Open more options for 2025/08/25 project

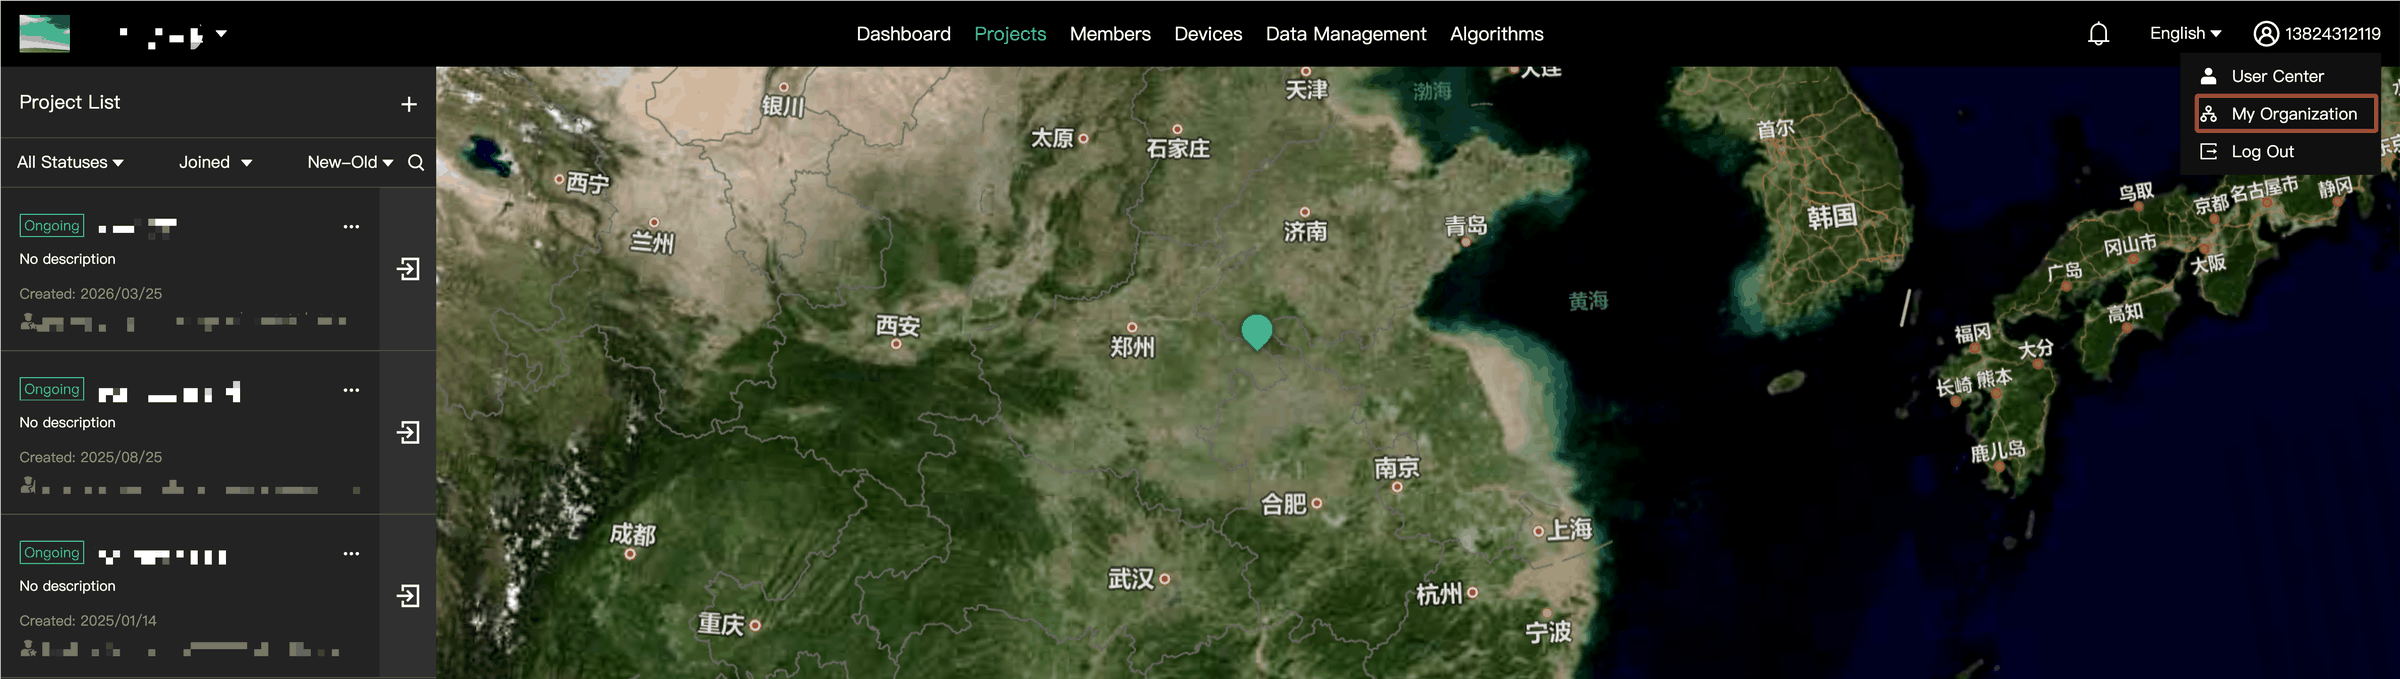351,390
